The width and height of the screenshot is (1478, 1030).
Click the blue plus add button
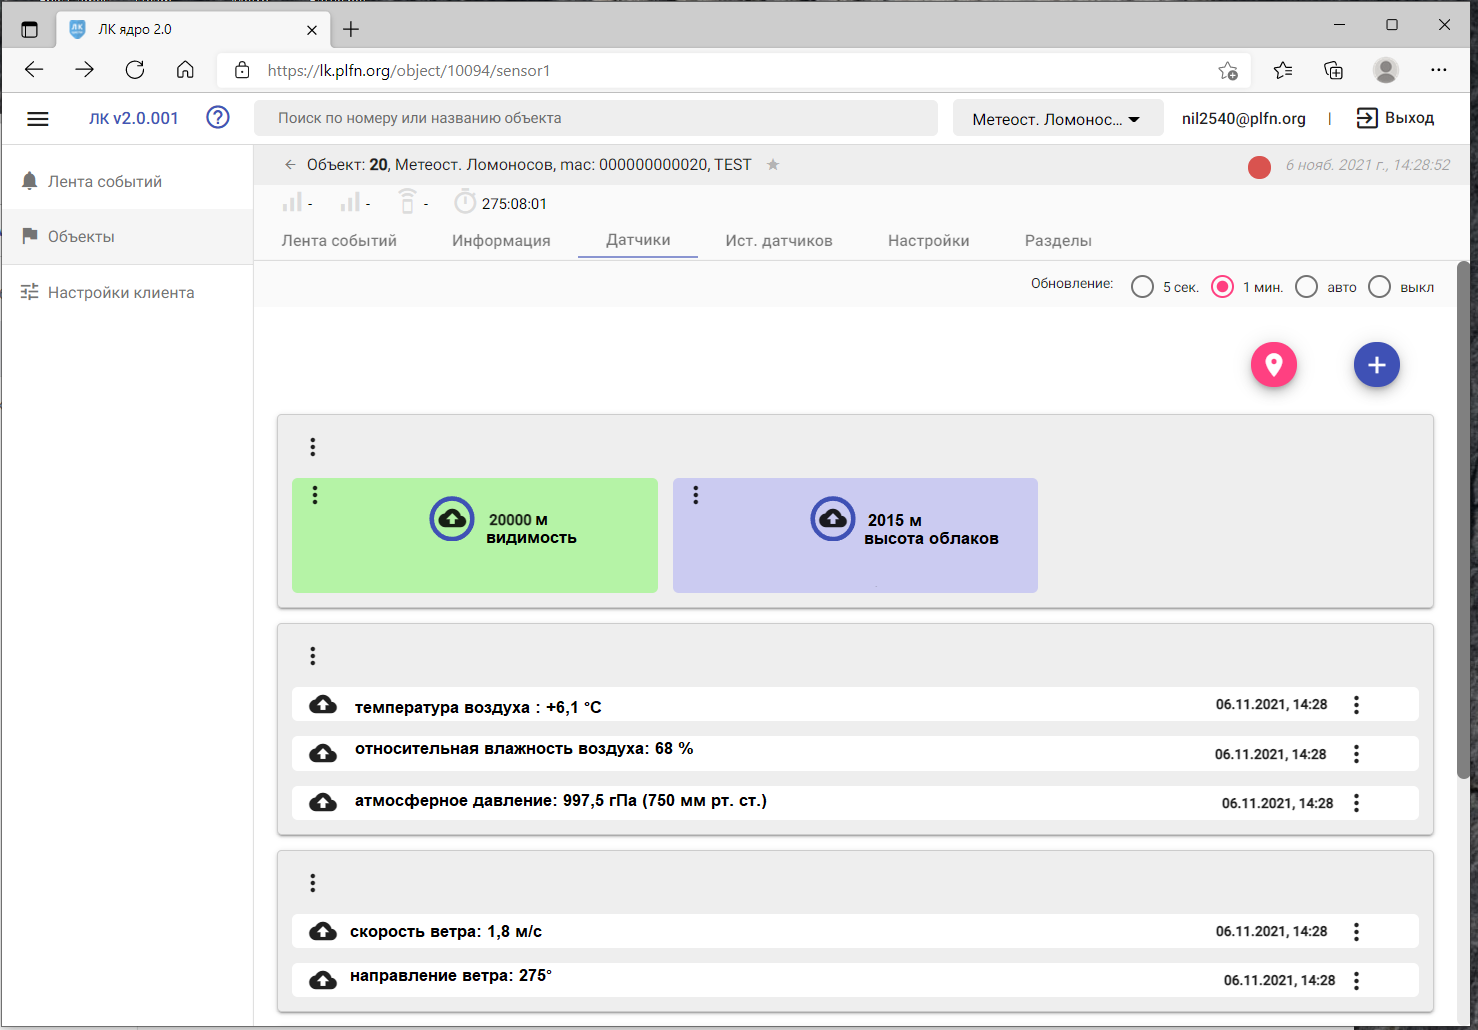coord(1377,365)
